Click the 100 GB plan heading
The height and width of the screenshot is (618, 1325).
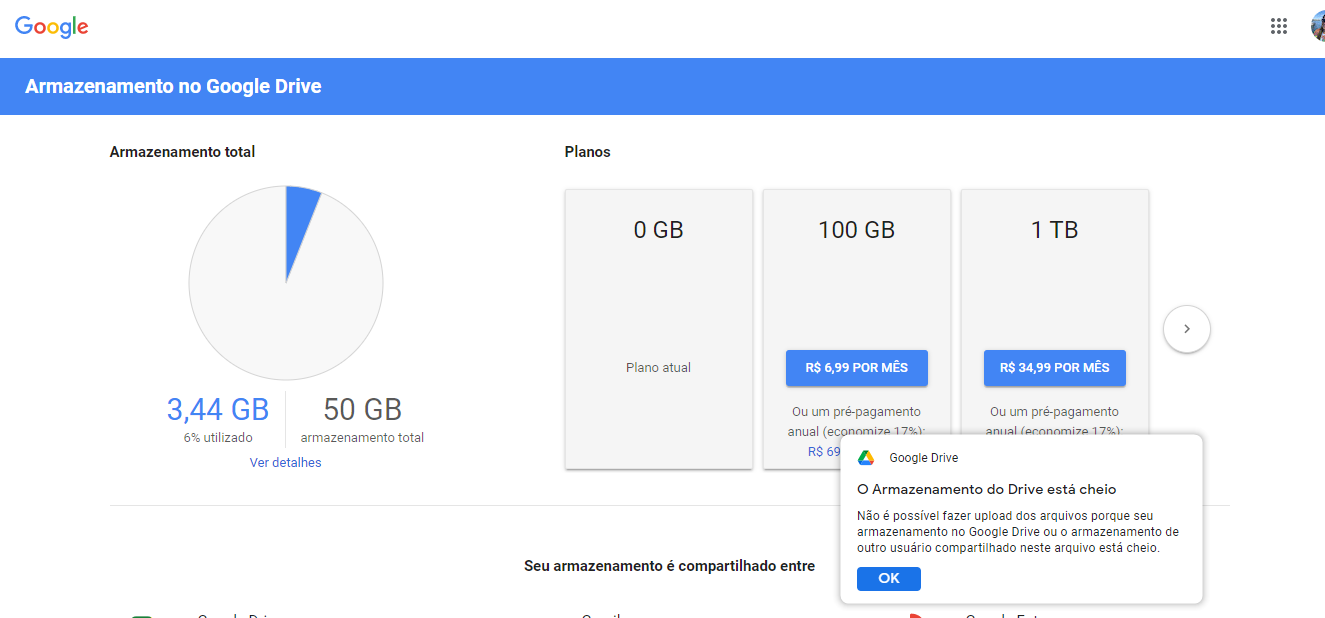856,230
